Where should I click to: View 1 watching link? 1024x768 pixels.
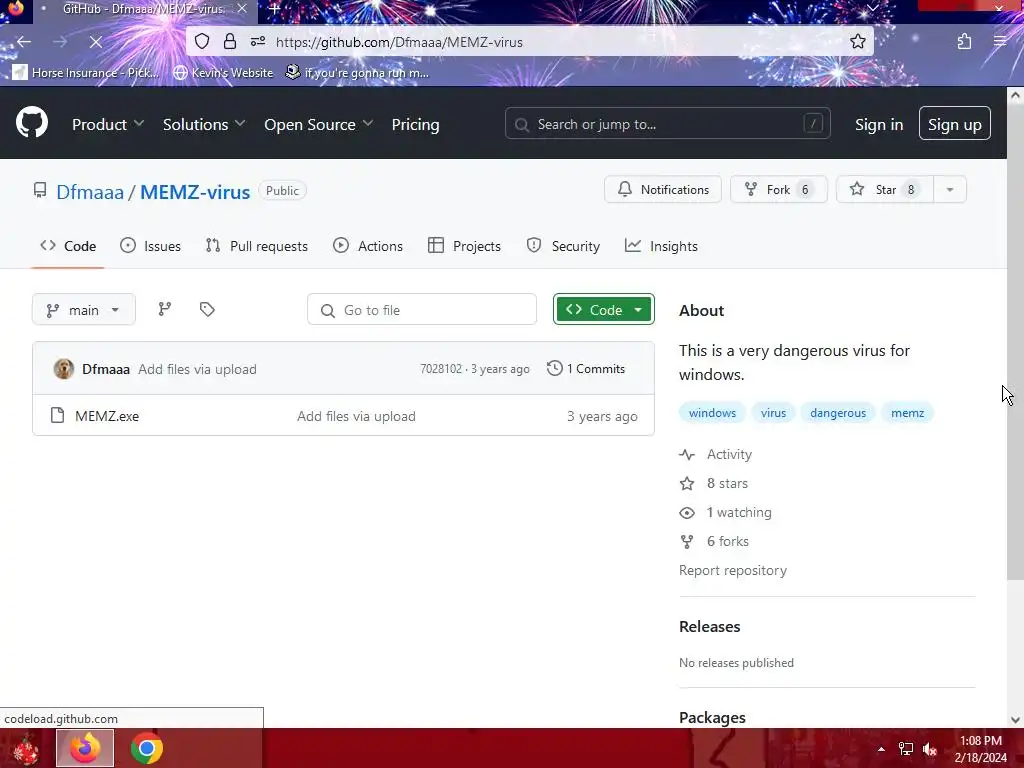coord(726,512)
